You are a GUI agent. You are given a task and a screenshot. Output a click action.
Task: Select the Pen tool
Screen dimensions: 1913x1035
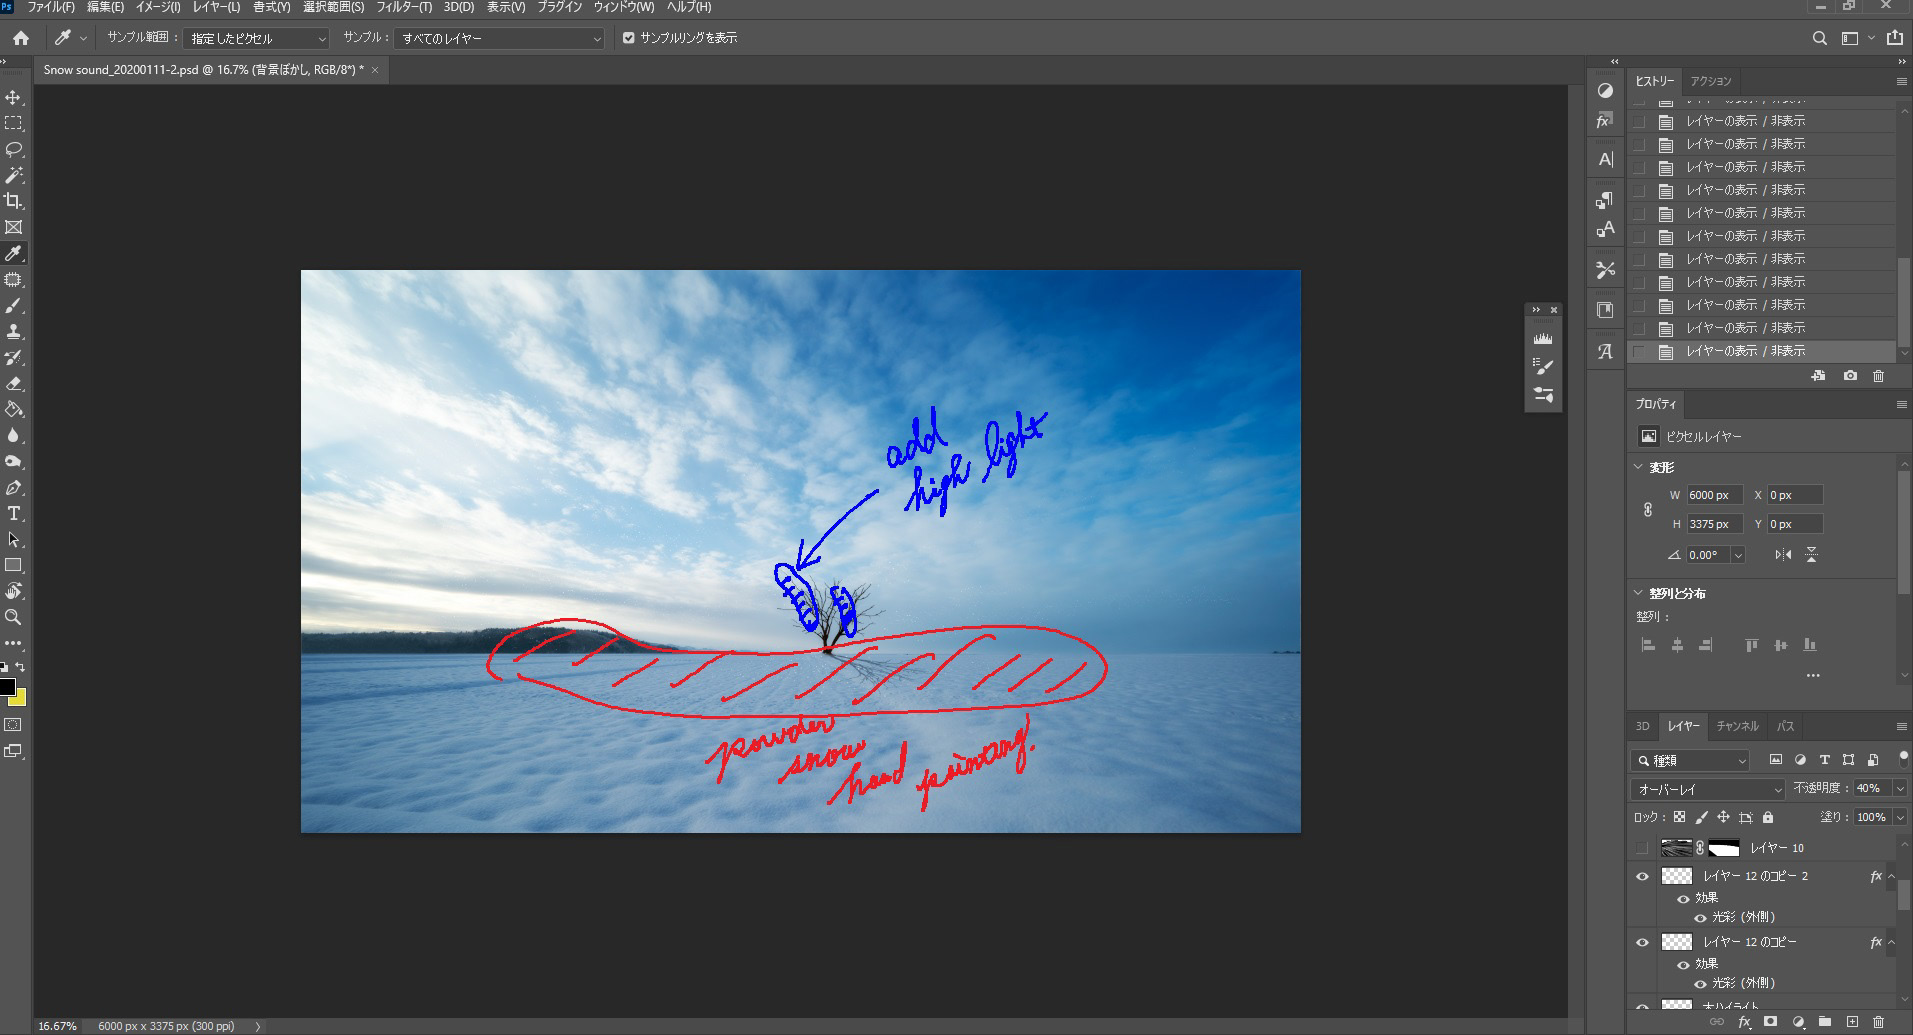[x=14, y=488]
